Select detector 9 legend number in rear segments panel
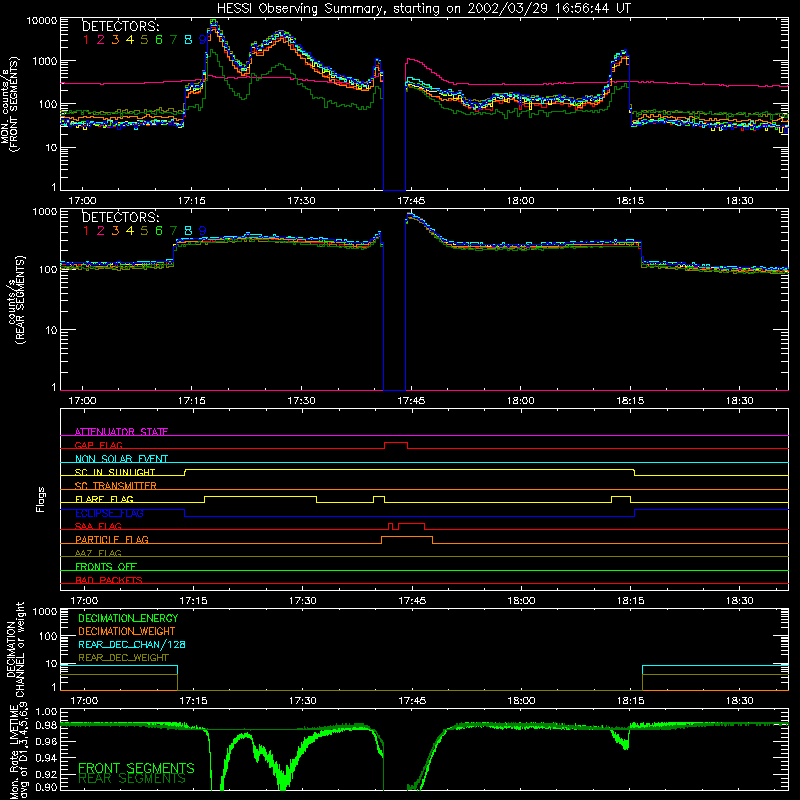This screenshot has width=800, height=800. point(203,231)
